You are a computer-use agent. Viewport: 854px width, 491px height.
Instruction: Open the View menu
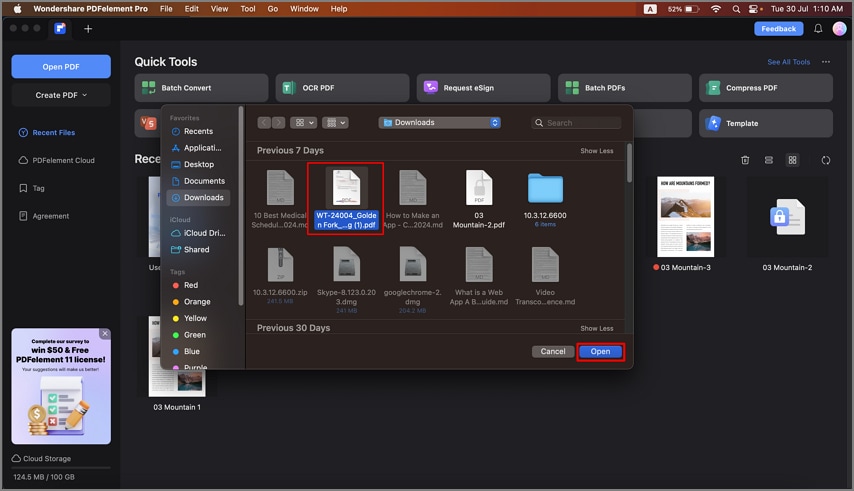click(219, 9)
